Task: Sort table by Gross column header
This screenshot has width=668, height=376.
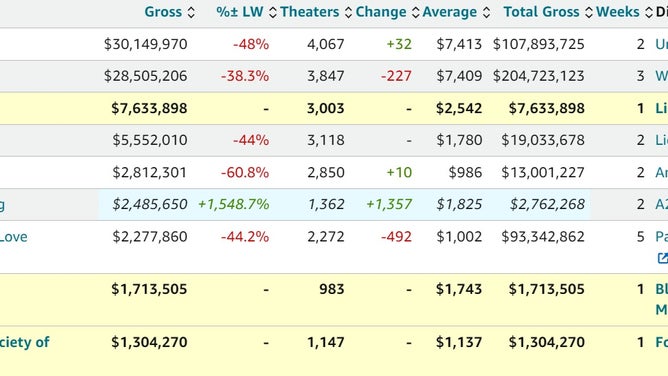Action: pyautogui.click(x=163, y=12)
